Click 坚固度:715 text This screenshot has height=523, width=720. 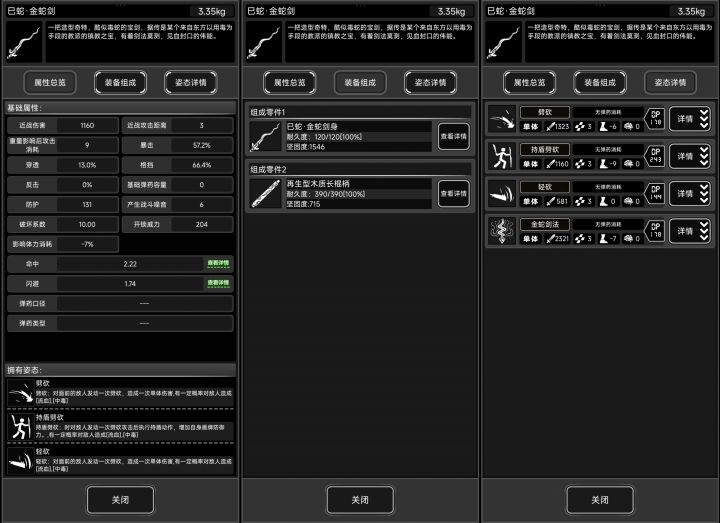[303, 204]
